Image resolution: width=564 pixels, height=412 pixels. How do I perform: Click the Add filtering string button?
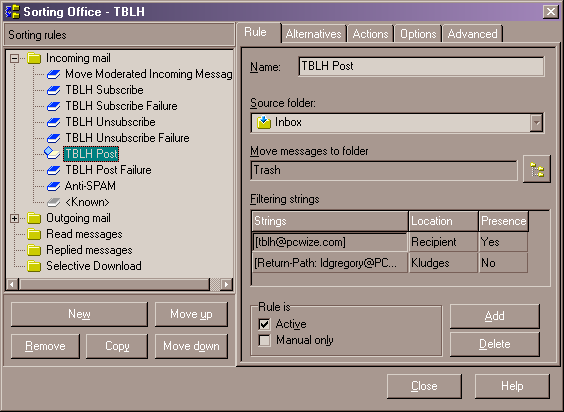(495, 316)
